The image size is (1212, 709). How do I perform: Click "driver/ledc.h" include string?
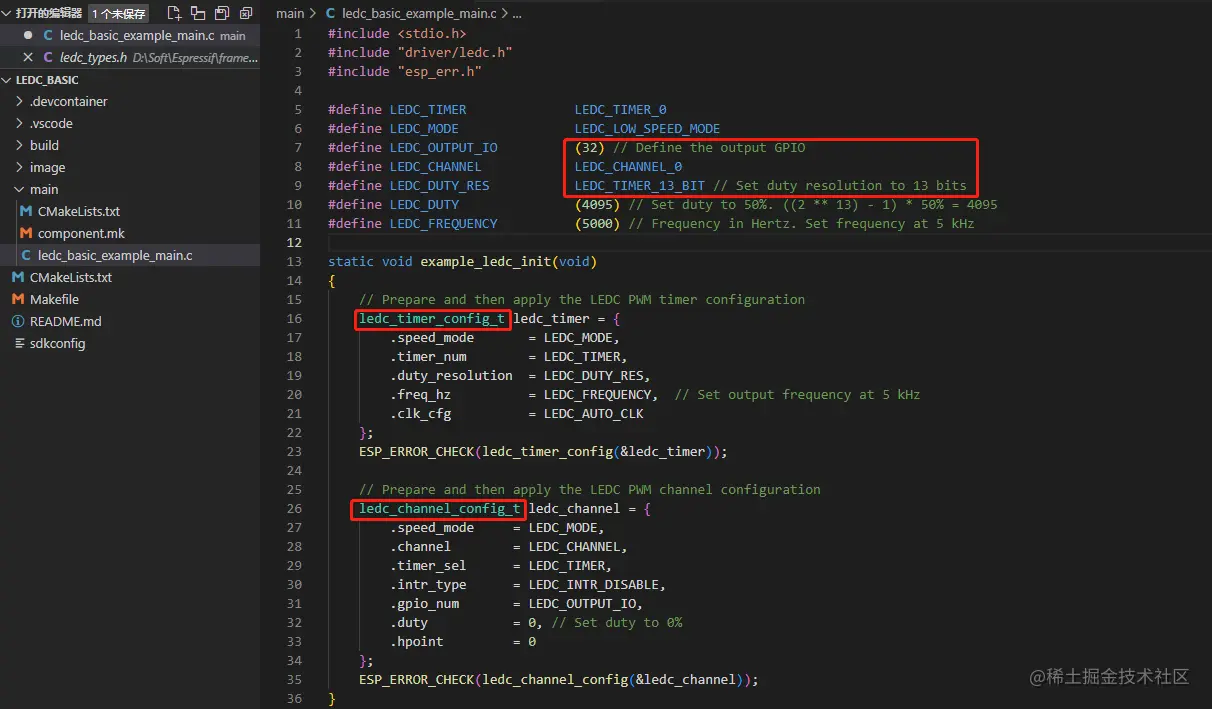(455, 52)
